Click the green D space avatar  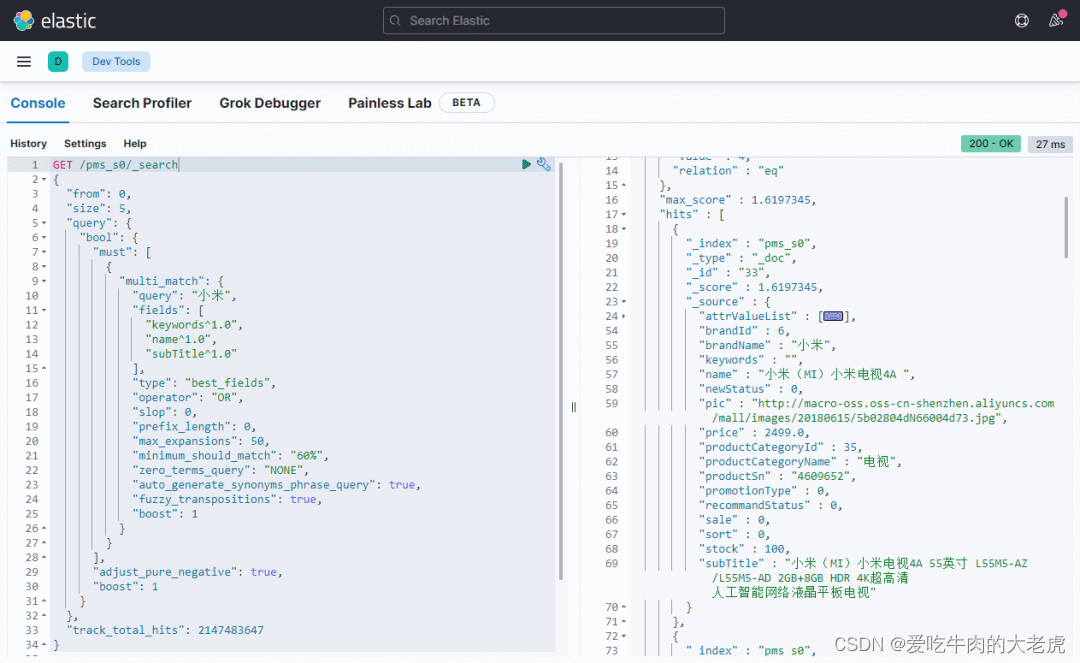point(58,61)
